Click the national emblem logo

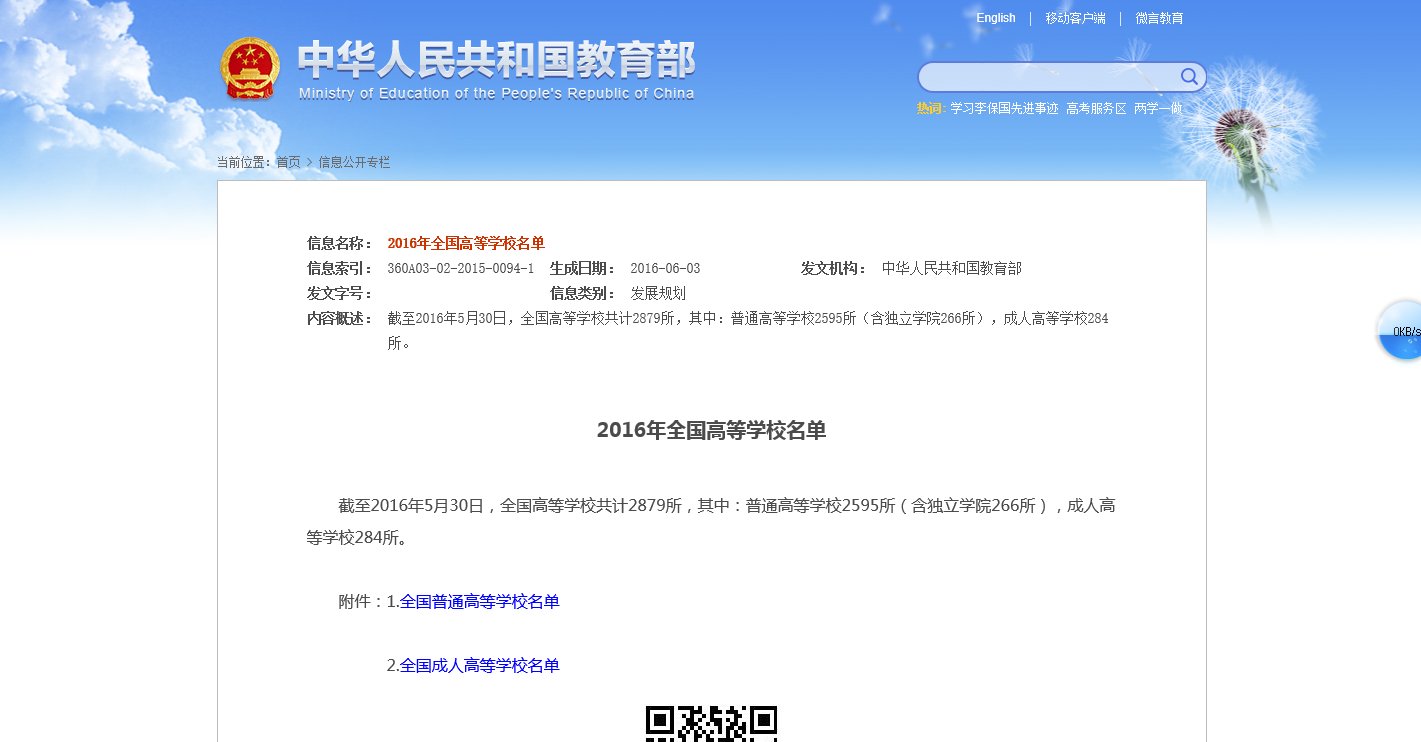[x=250, y=67]
